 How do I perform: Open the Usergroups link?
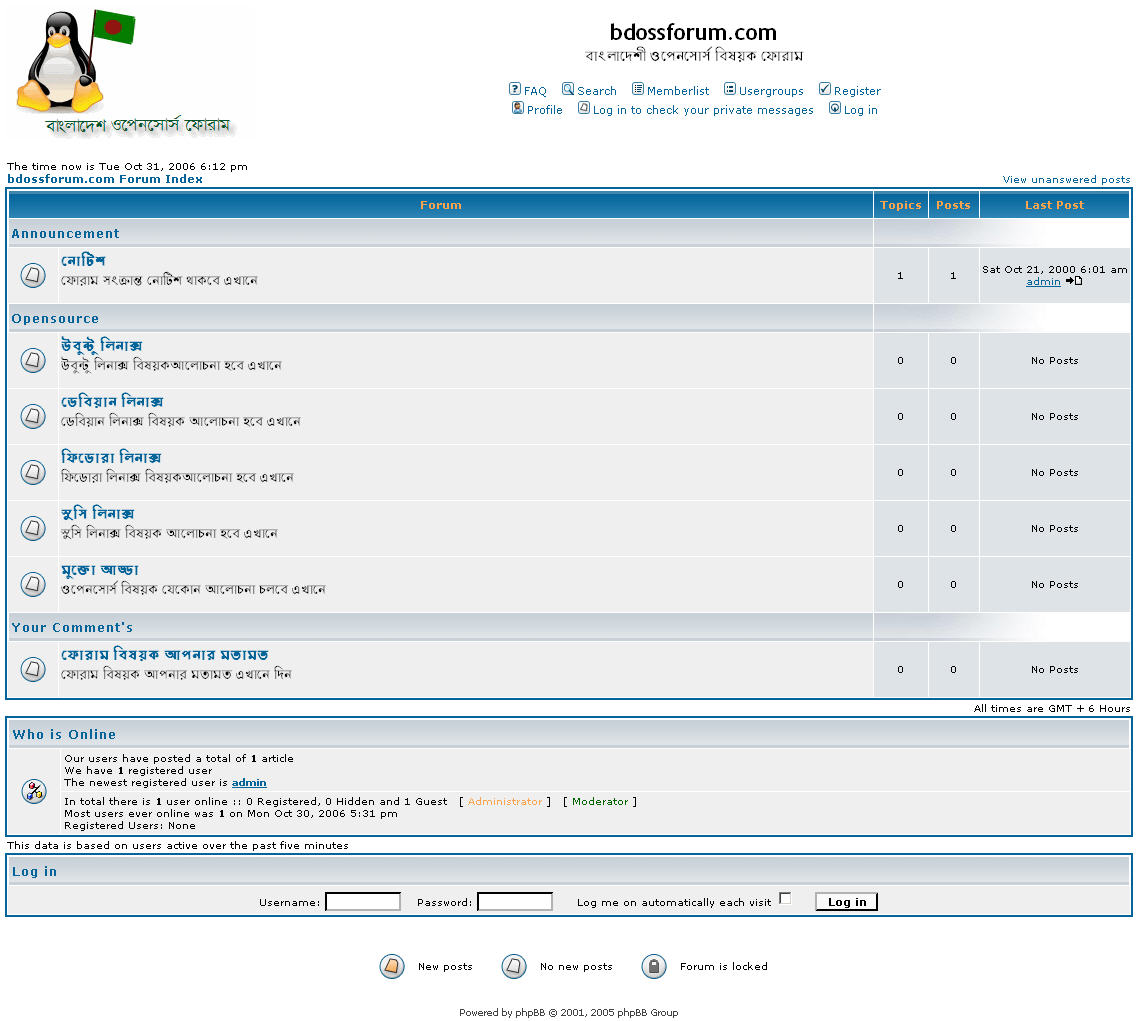pyautogui.click(x=771, y=91)
